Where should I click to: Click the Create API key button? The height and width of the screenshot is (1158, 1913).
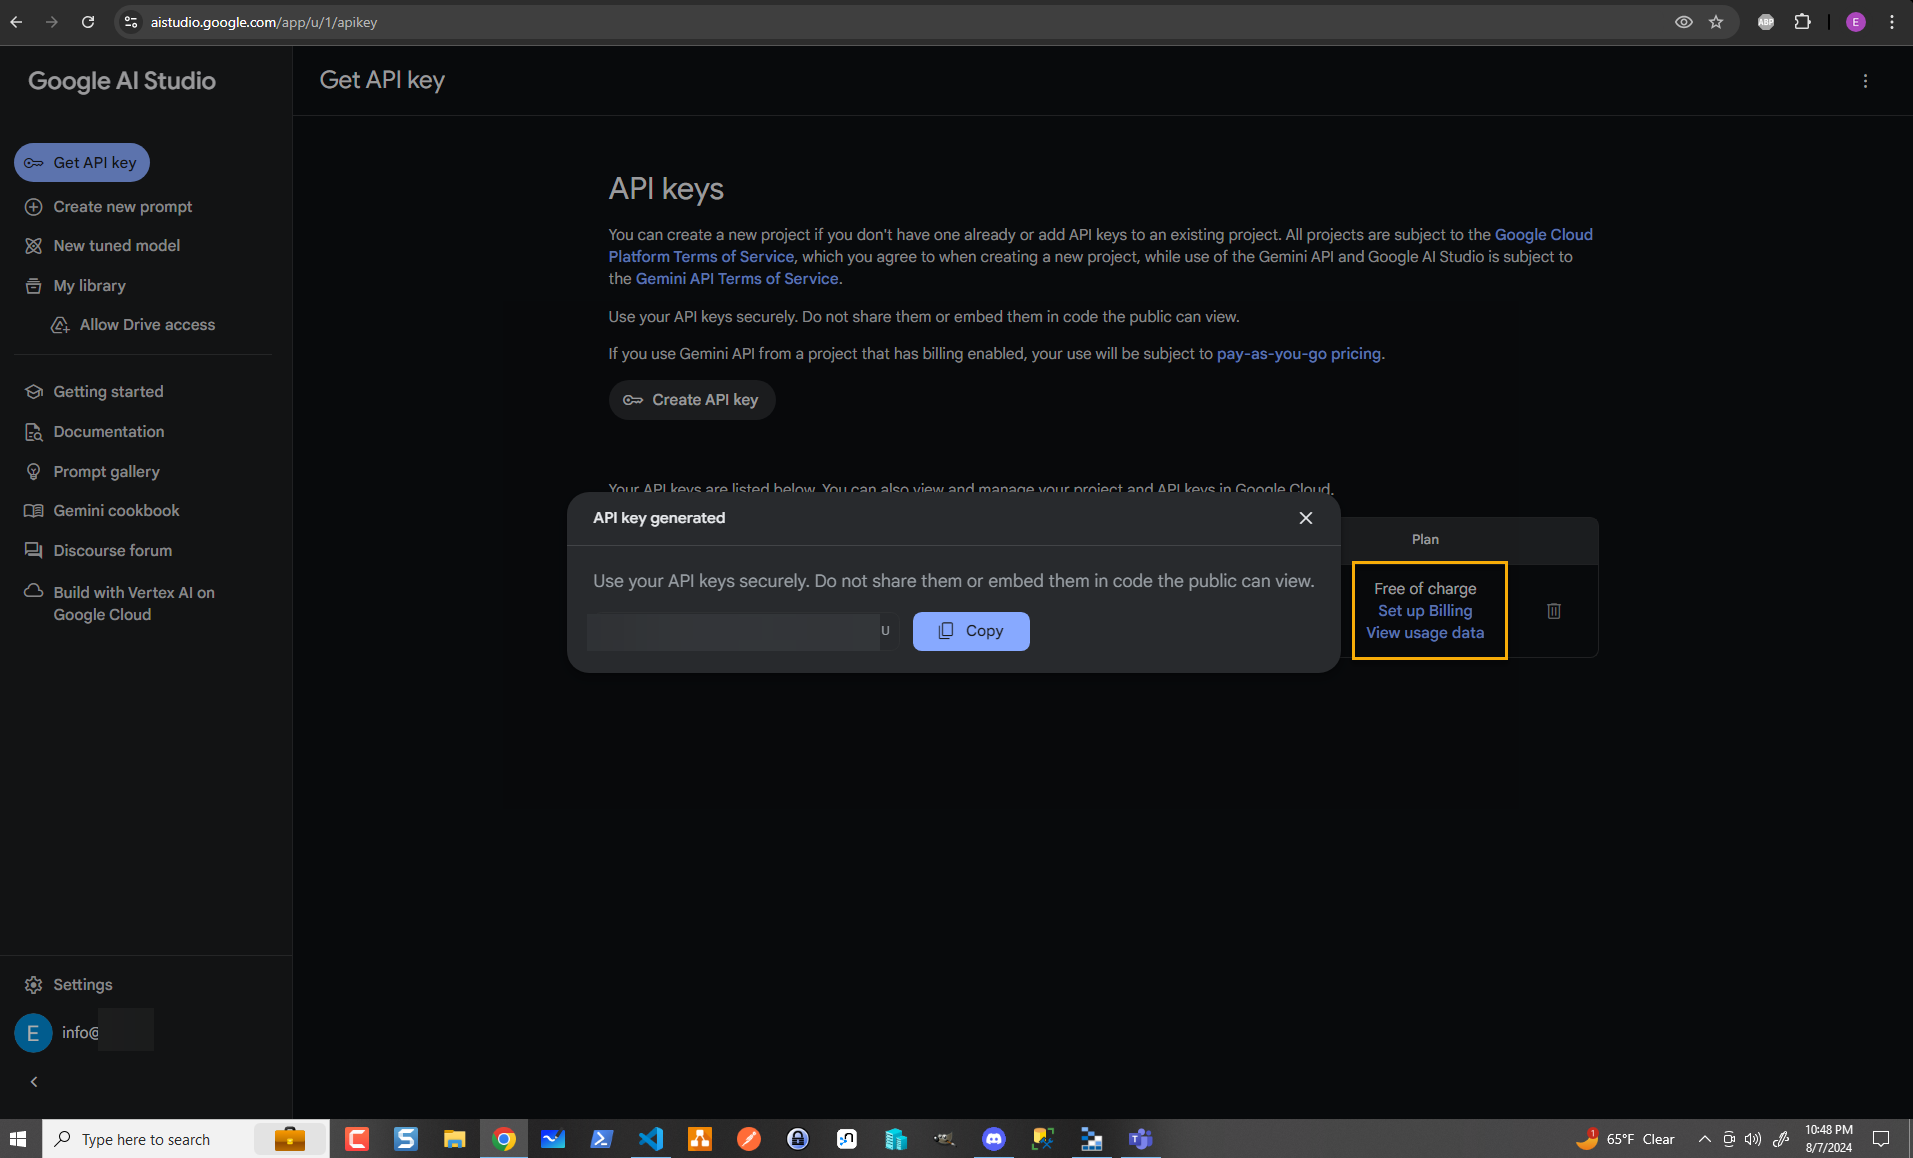(x=691, y=400)
